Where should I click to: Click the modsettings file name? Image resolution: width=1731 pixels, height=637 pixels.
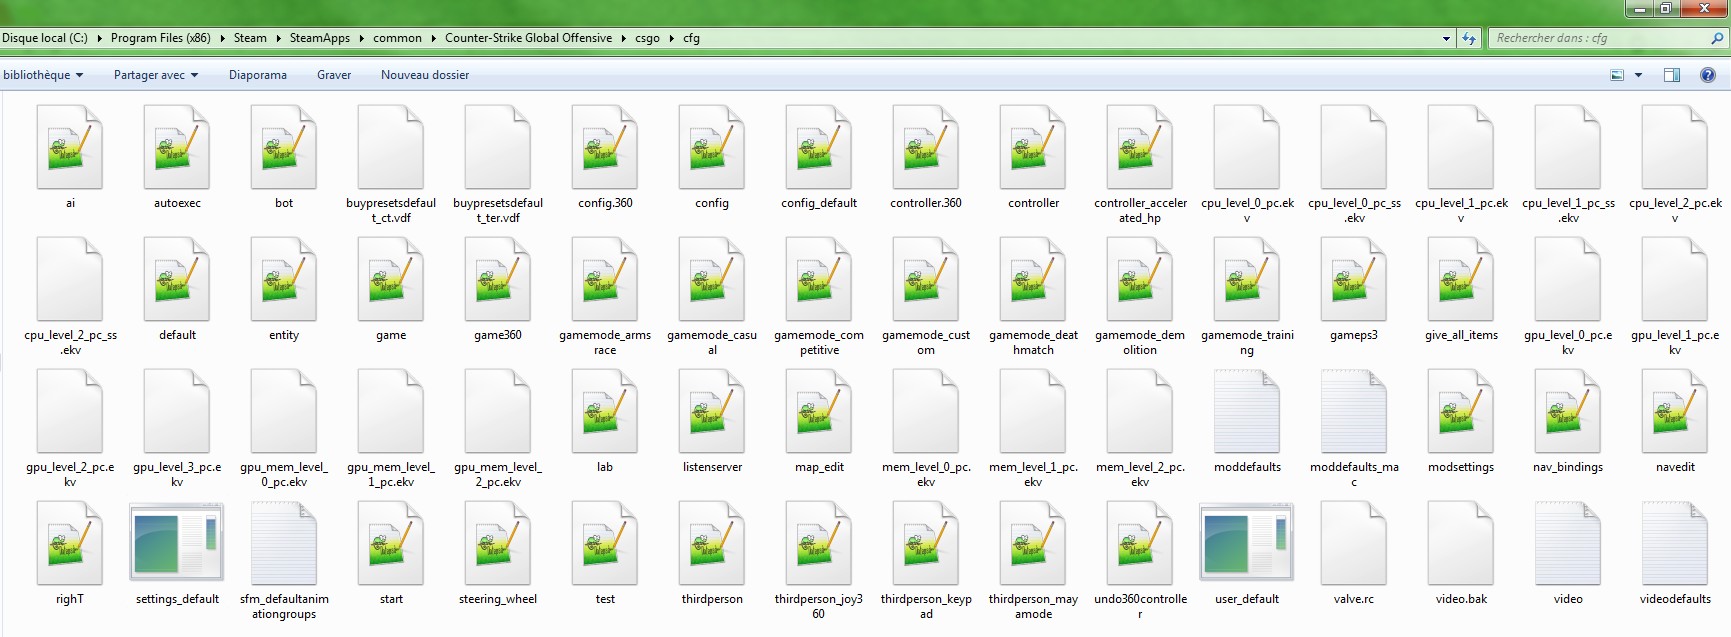1461,467
